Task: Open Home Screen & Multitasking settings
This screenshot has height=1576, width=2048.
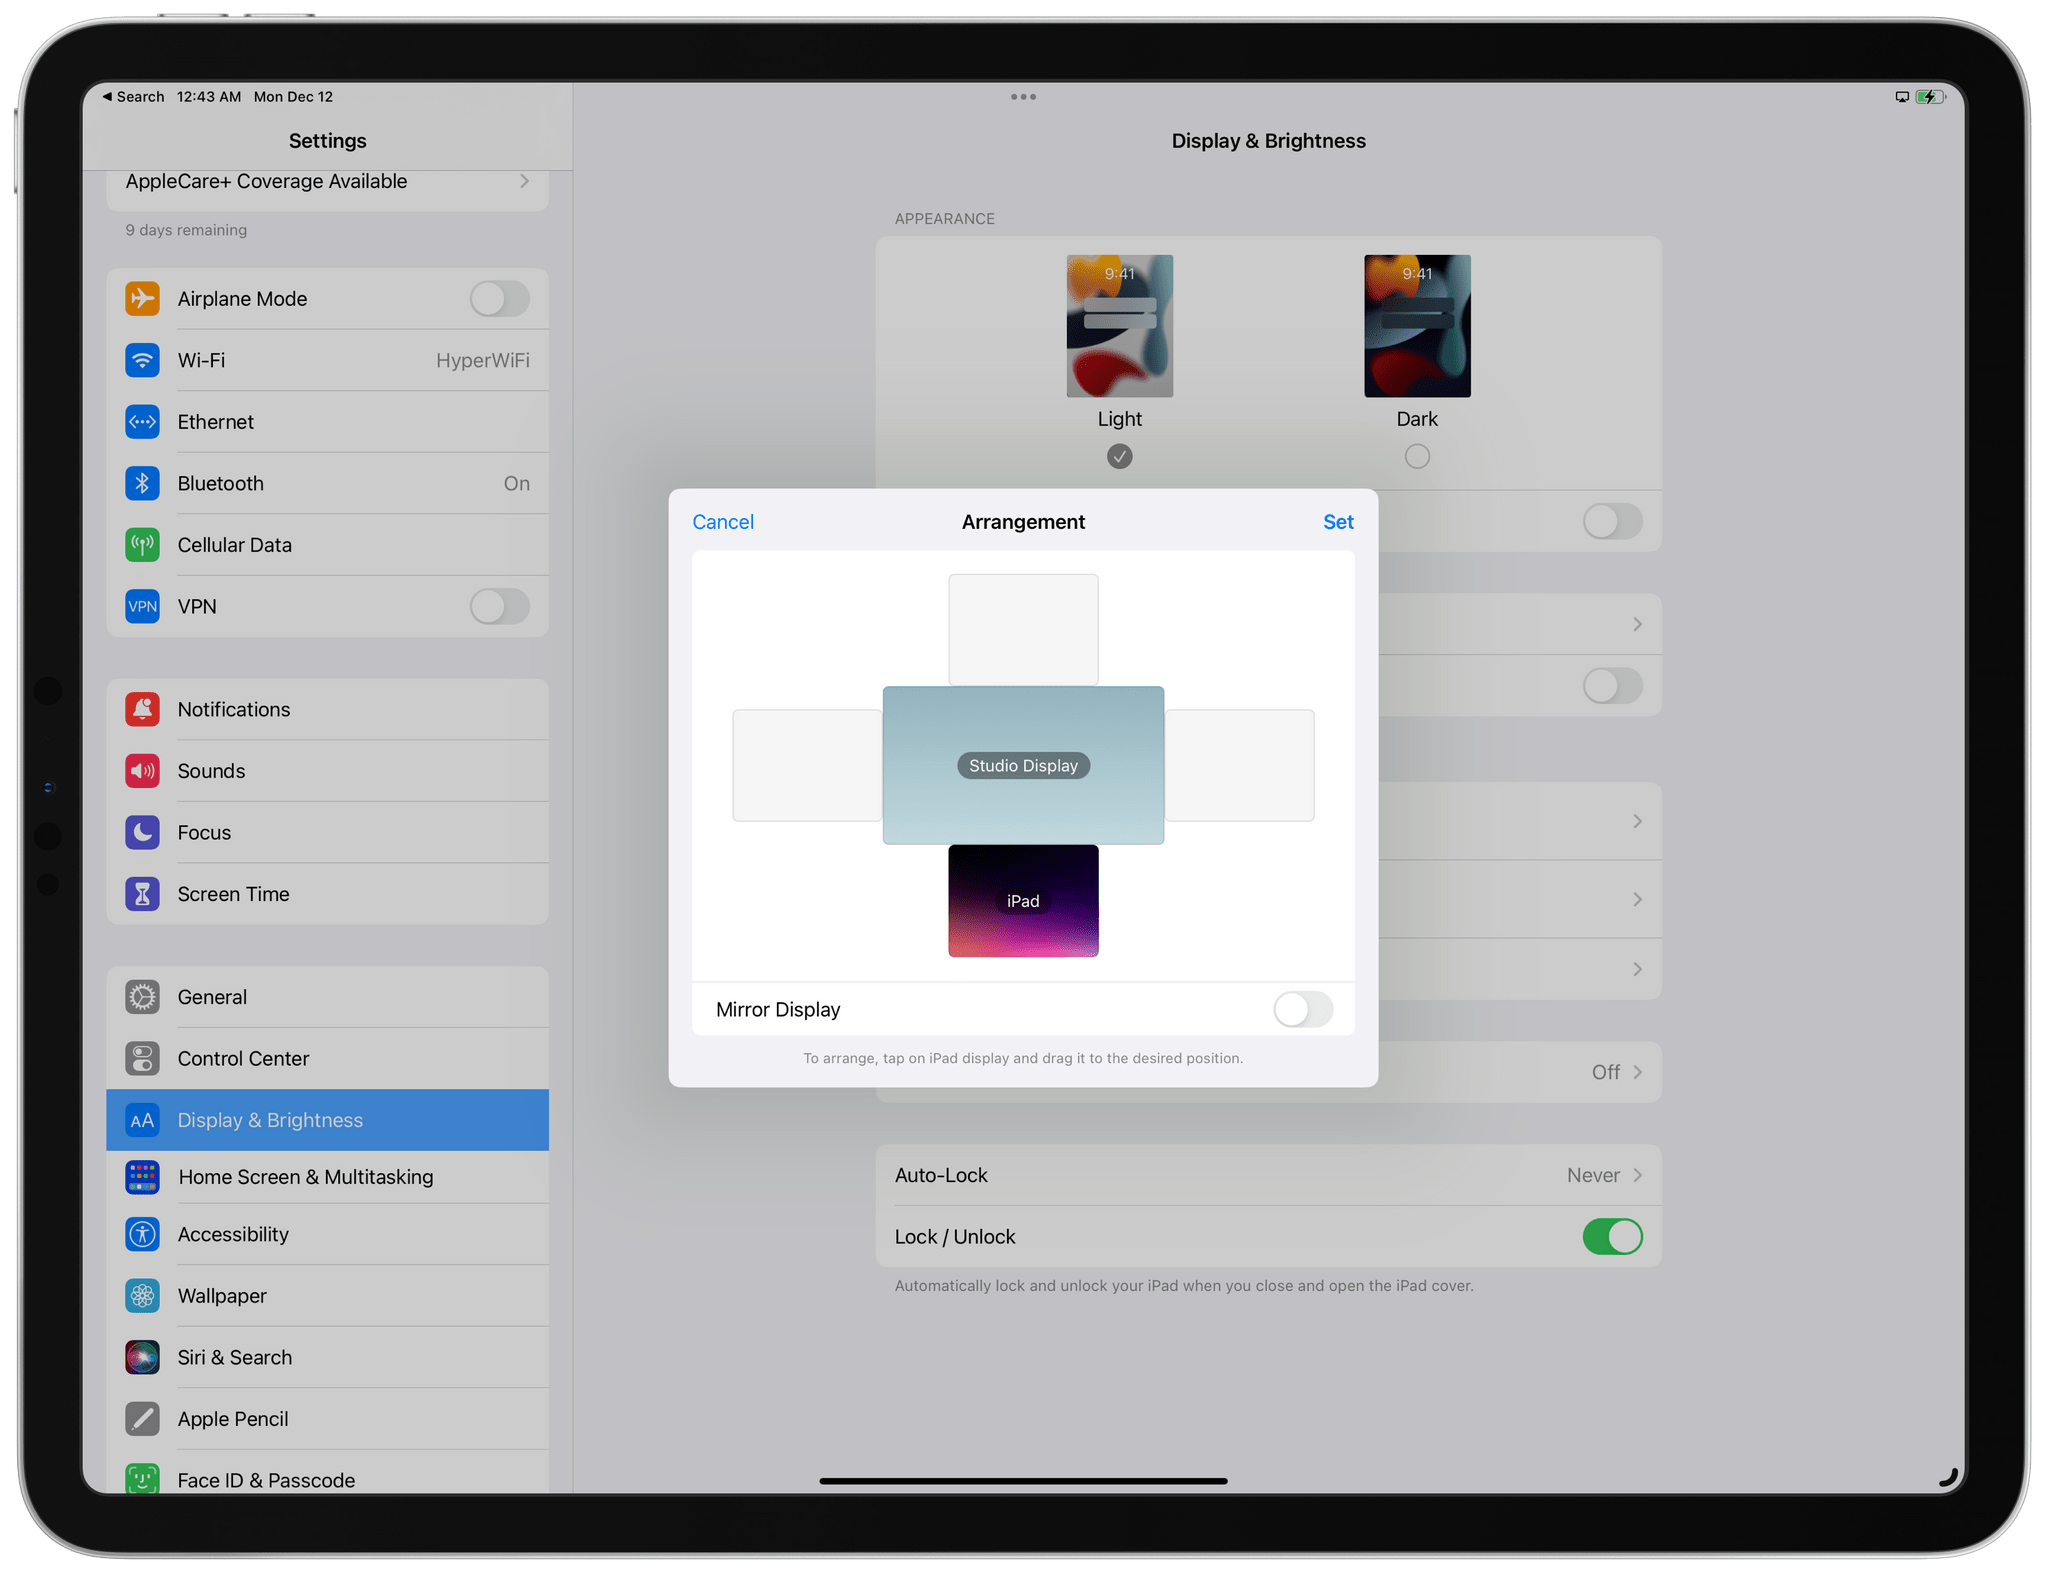Action: (x=327, y=1177)
